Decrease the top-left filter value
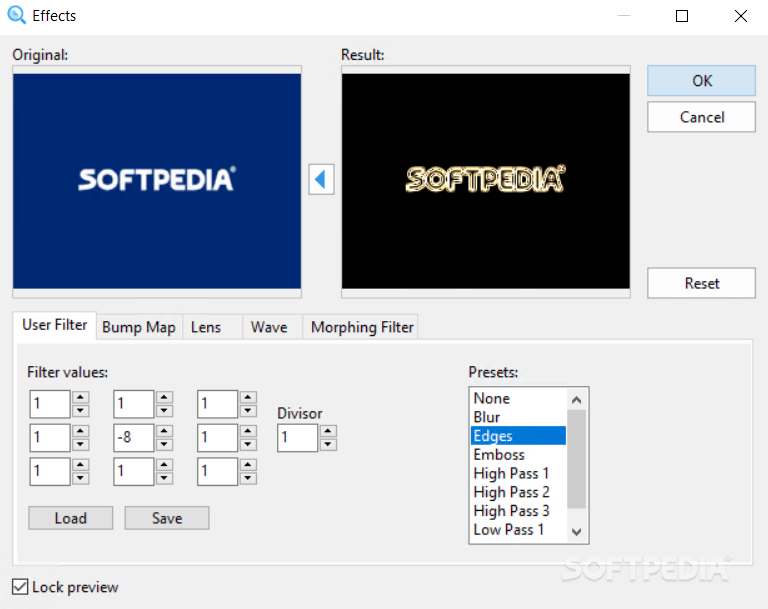Viewport: 768px width, 609px height. [x=80, y=411]
